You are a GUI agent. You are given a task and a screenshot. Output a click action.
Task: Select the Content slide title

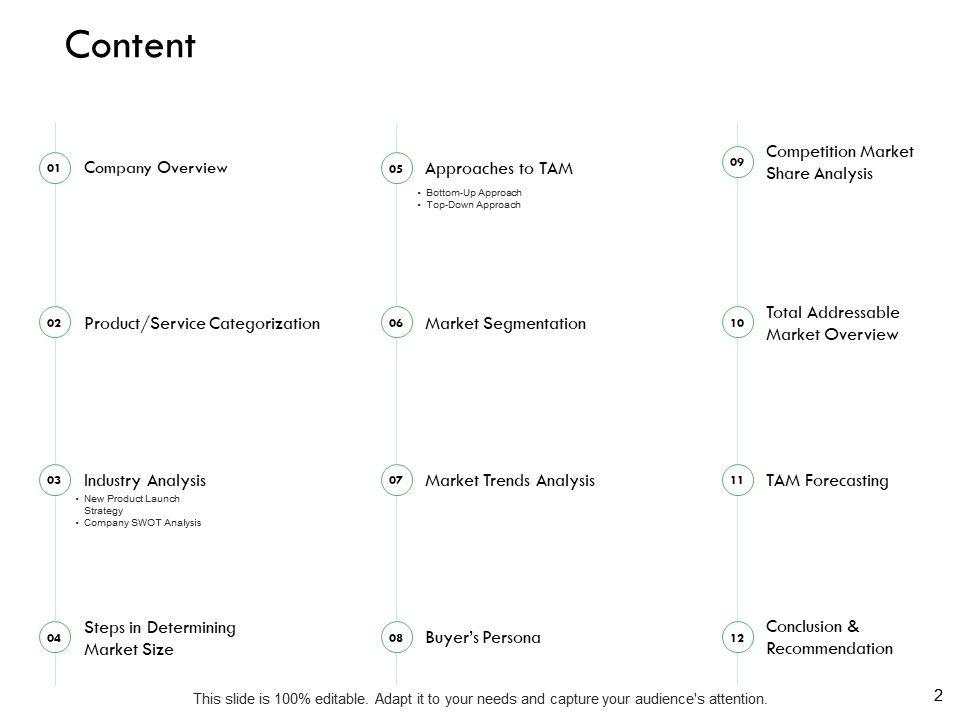[x=129, y=46]
